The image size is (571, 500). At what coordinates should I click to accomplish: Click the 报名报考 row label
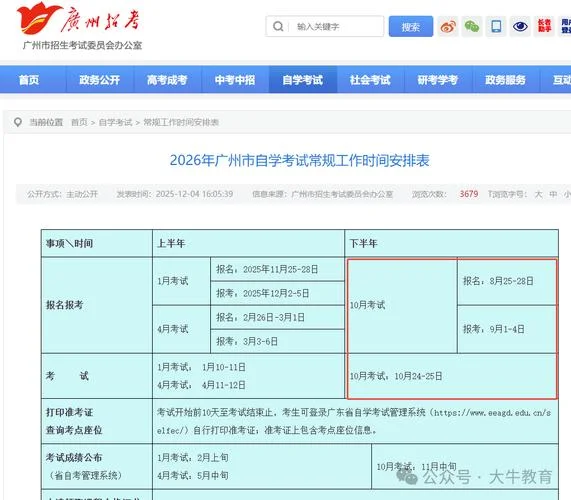97,305
